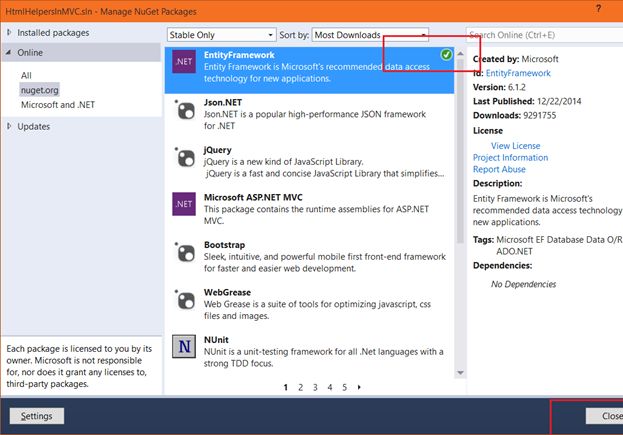
Task: Click the Created by Microsoft text
Action: (515, 59)
